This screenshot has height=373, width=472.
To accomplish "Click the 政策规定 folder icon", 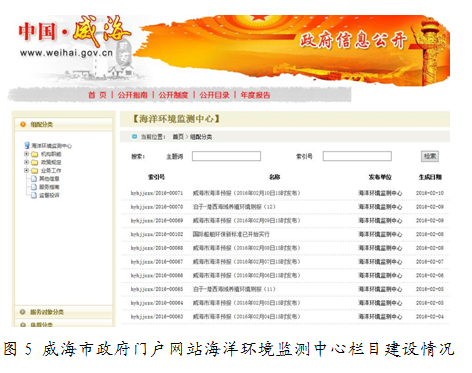I will (34, 162).
